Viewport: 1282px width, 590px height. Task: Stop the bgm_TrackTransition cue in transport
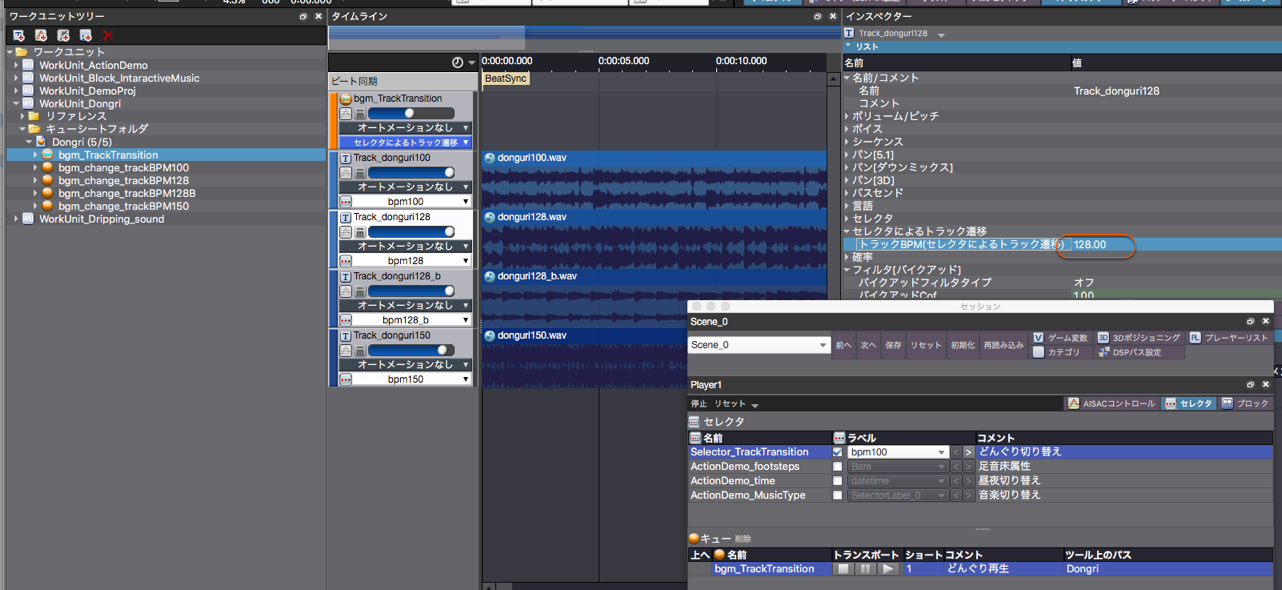pos(844,569)
